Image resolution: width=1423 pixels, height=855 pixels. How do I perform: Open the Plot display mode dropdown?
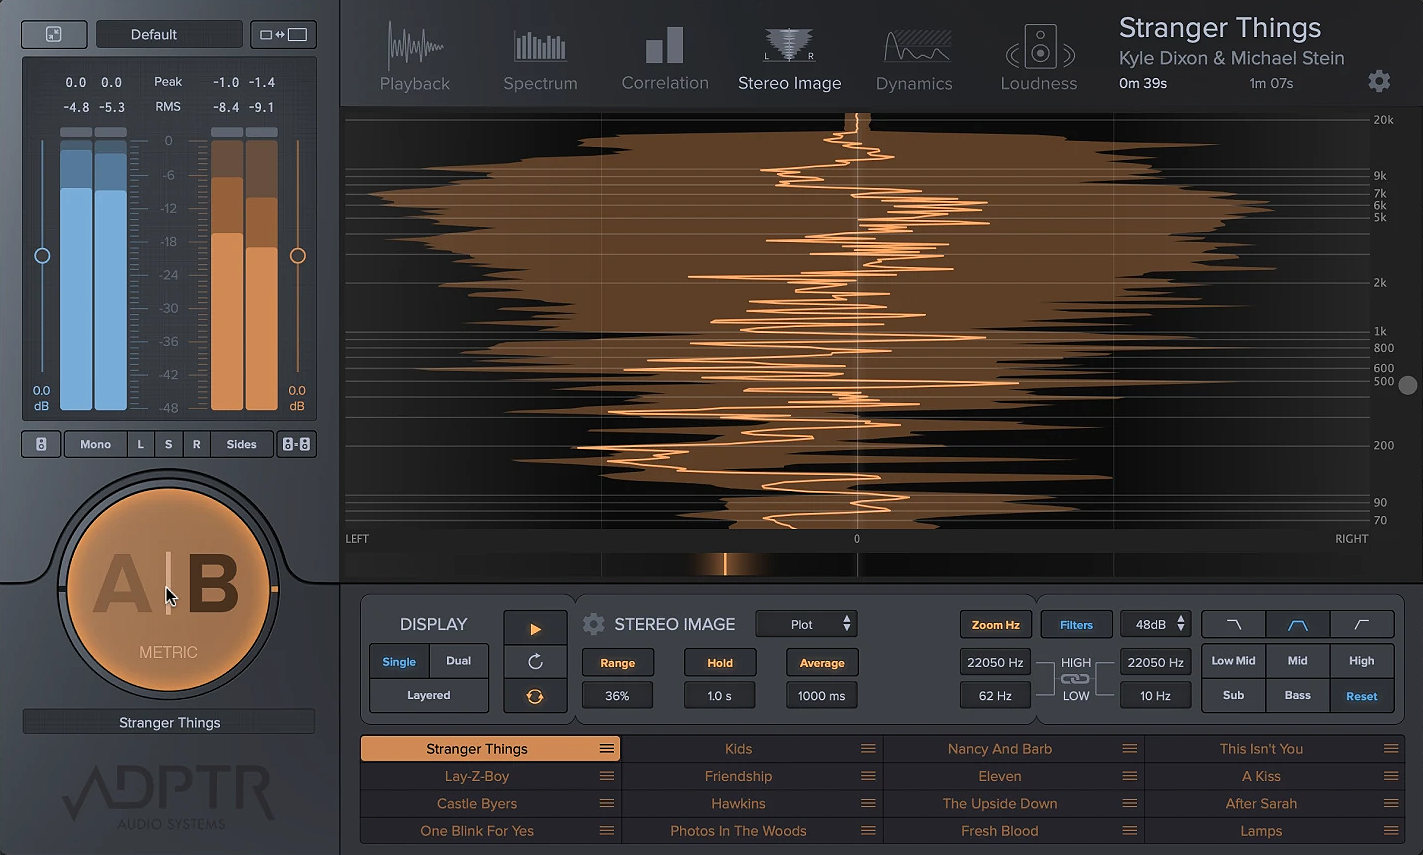(x=806, y=624)
